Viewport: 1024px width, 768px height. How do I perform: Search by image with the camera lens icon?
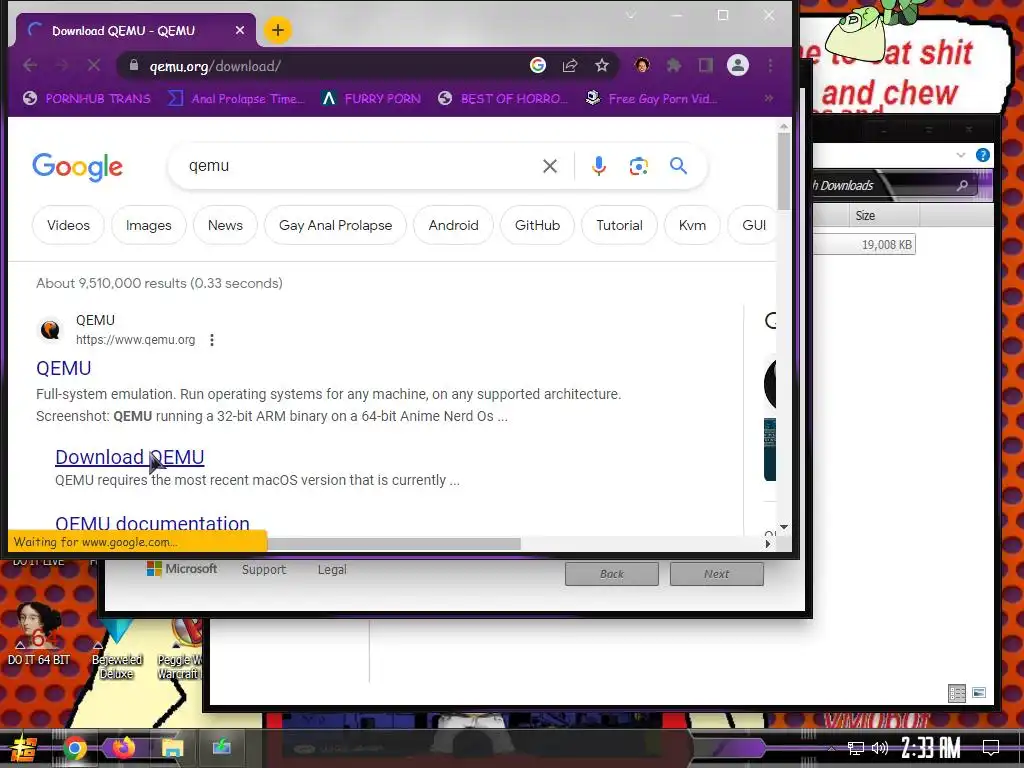638,166
